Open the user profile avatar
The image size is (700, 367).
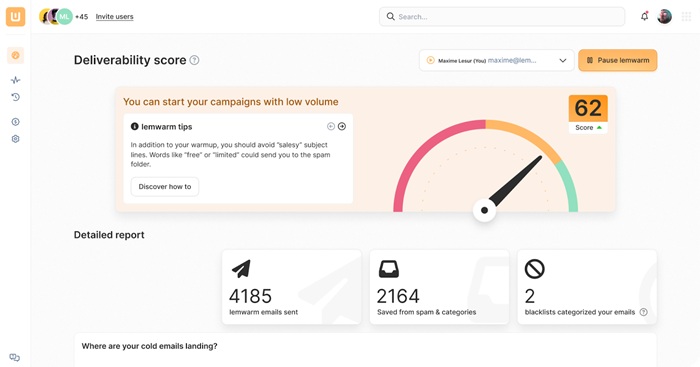pyautogui.click(x=665, y=17)
